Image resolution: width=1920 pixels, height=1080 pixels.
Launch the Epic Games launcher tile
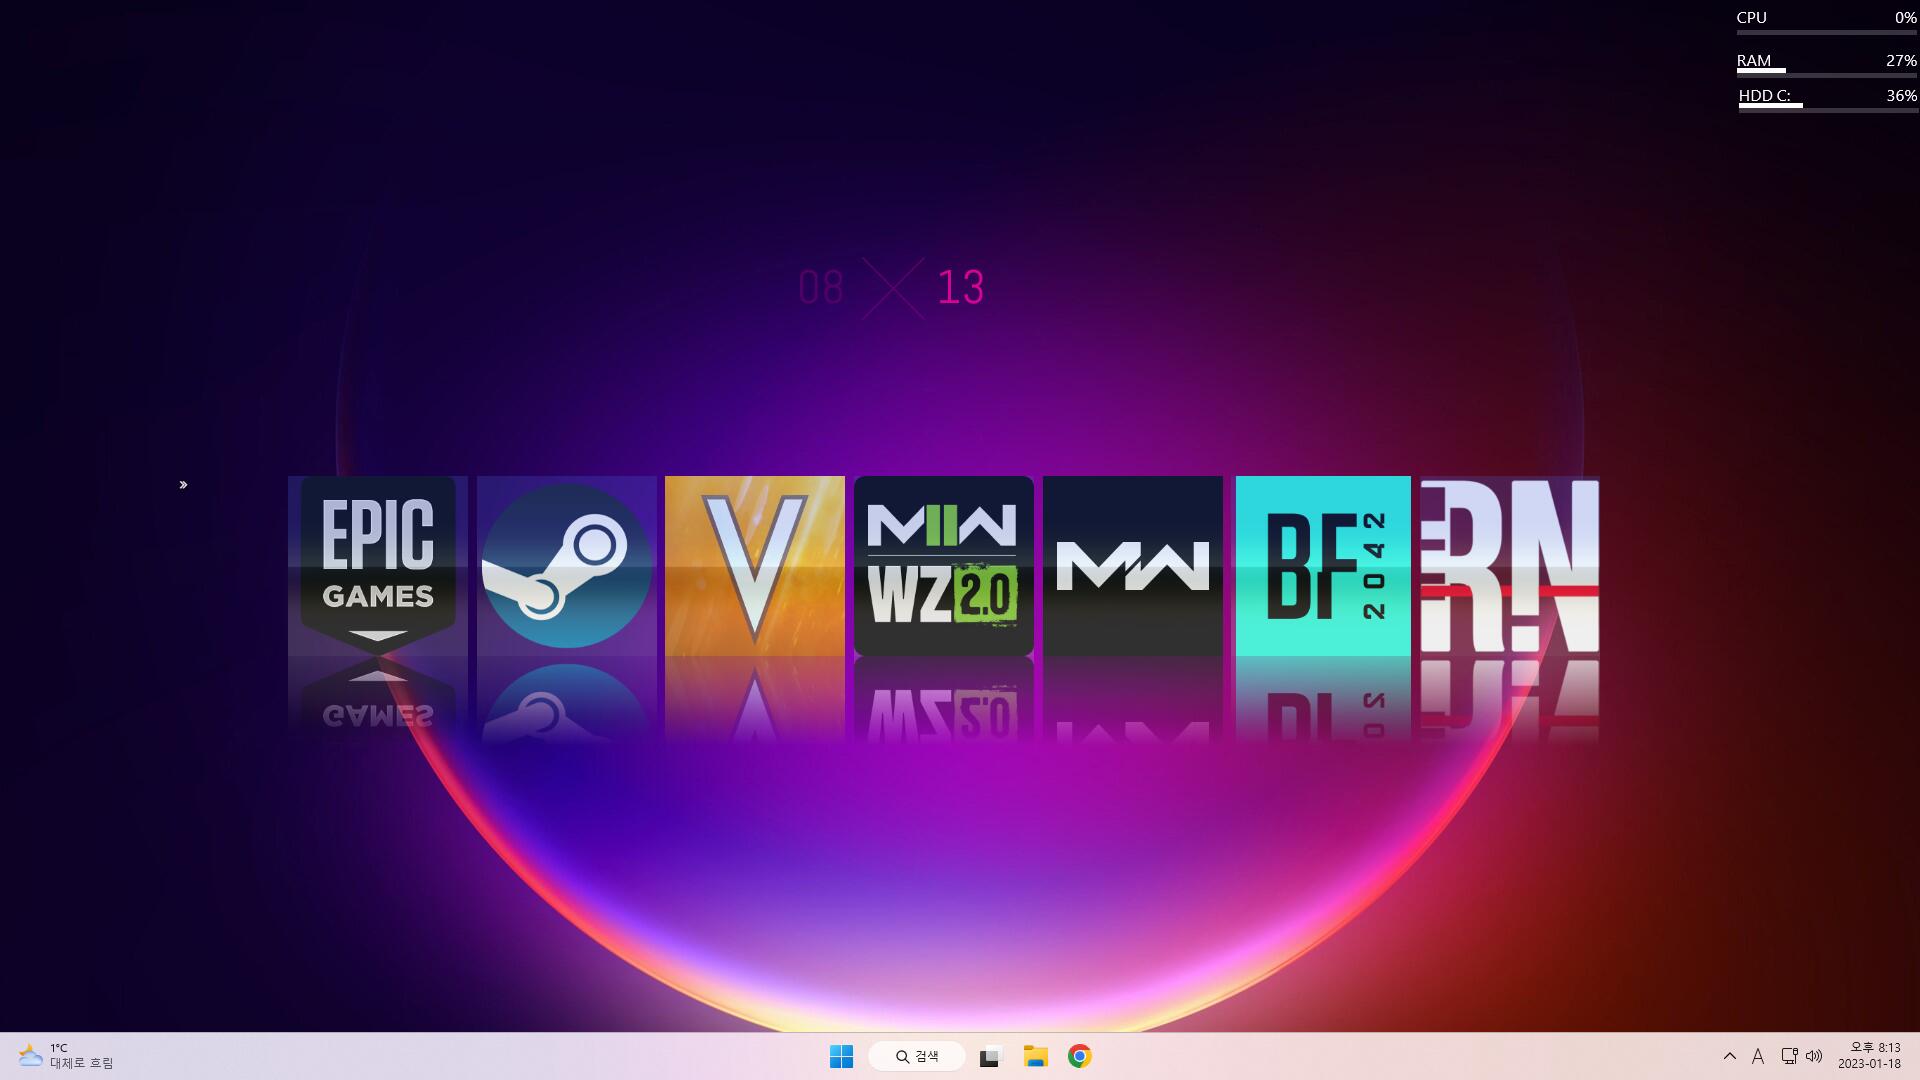378,566
